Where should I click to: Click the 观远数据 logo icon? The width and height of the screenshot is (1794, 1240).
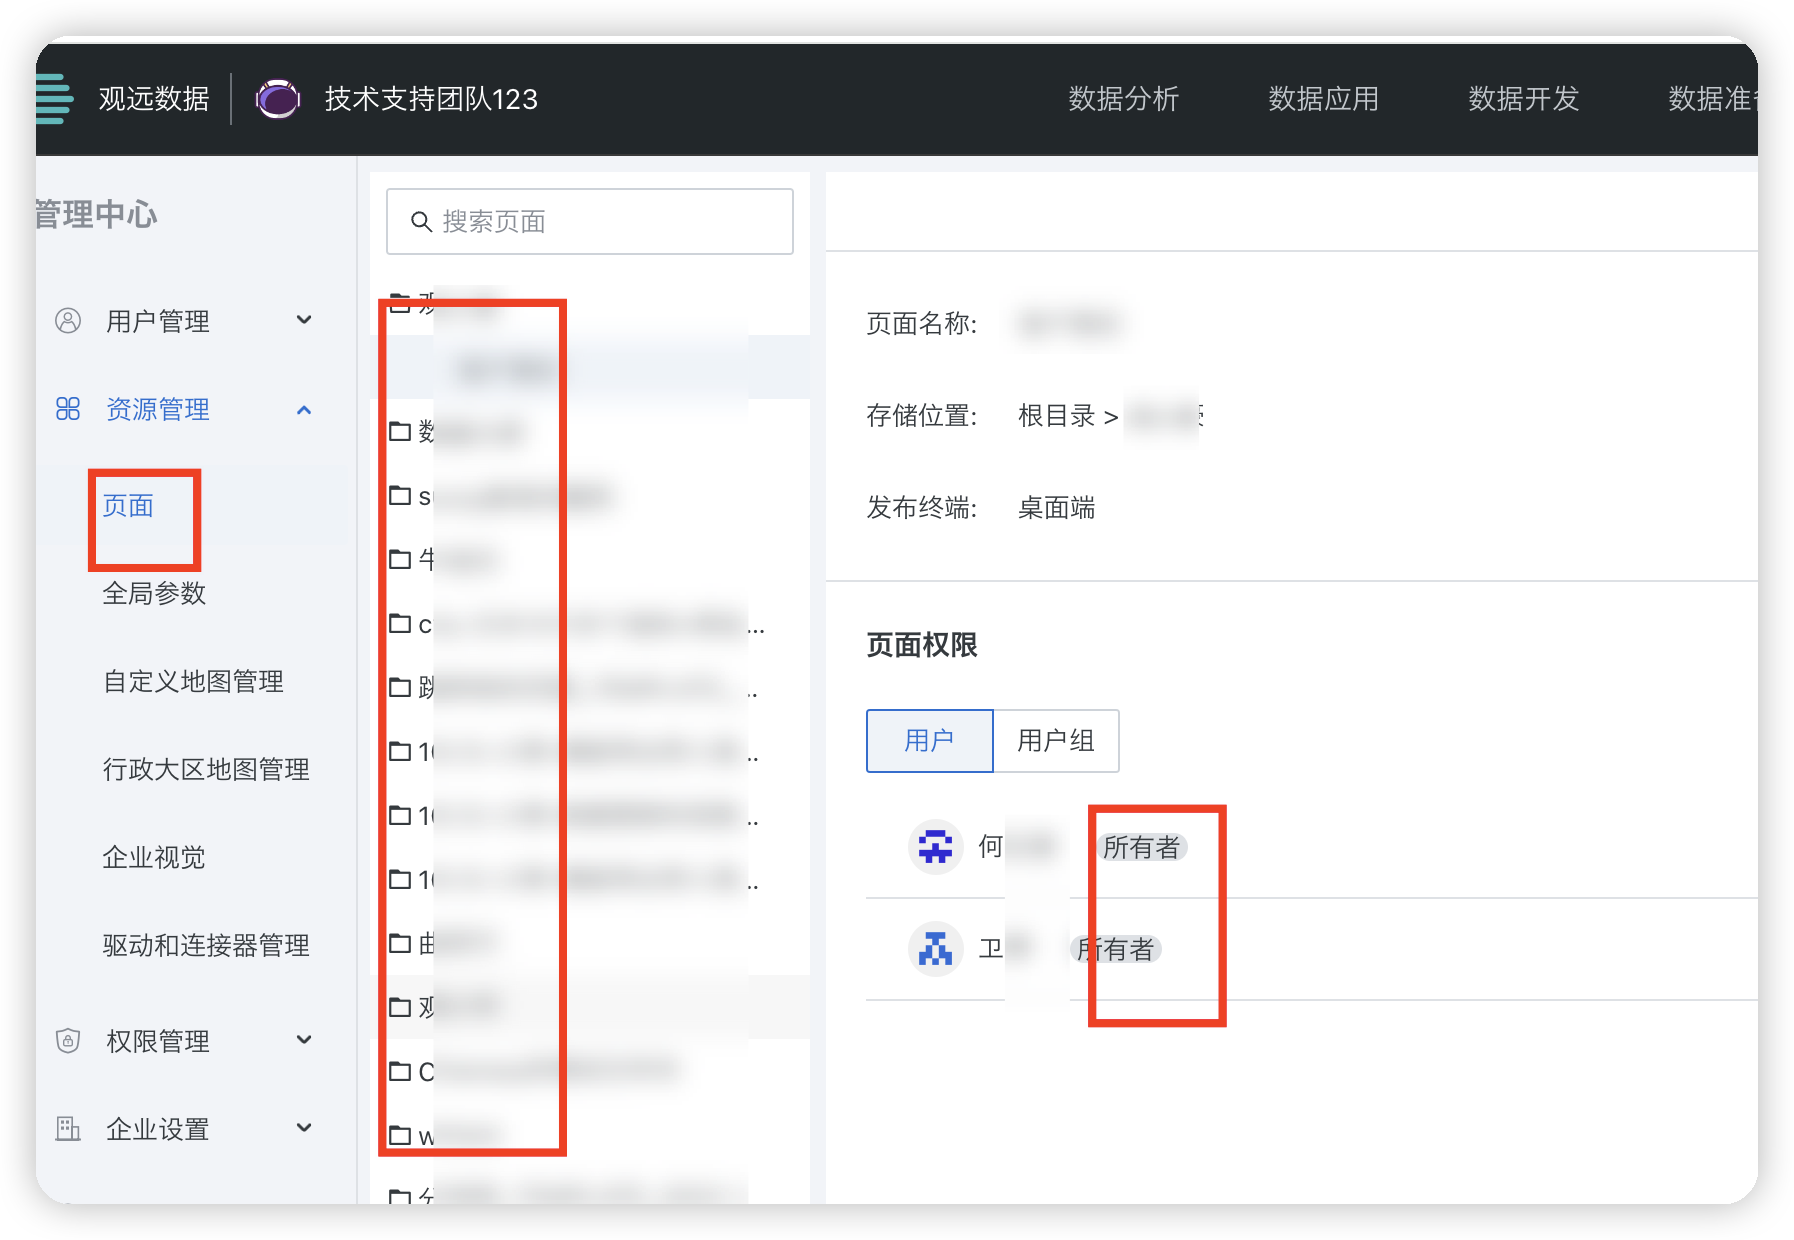coord(54,98)
